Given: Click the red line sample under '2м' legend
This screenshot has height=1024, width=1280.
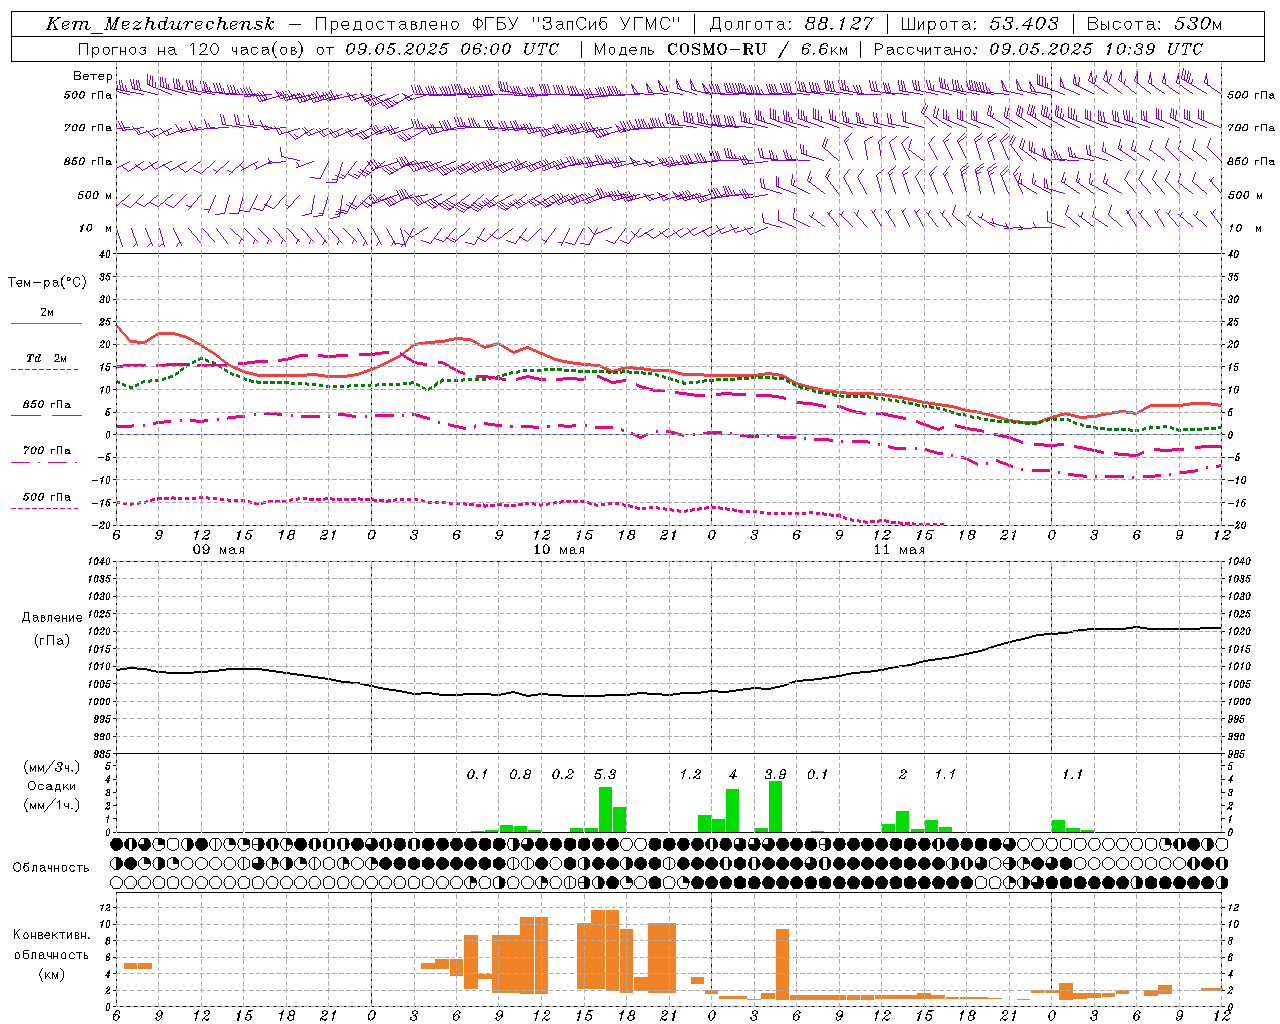Looking at the screenshot, I should pos(46,323).
